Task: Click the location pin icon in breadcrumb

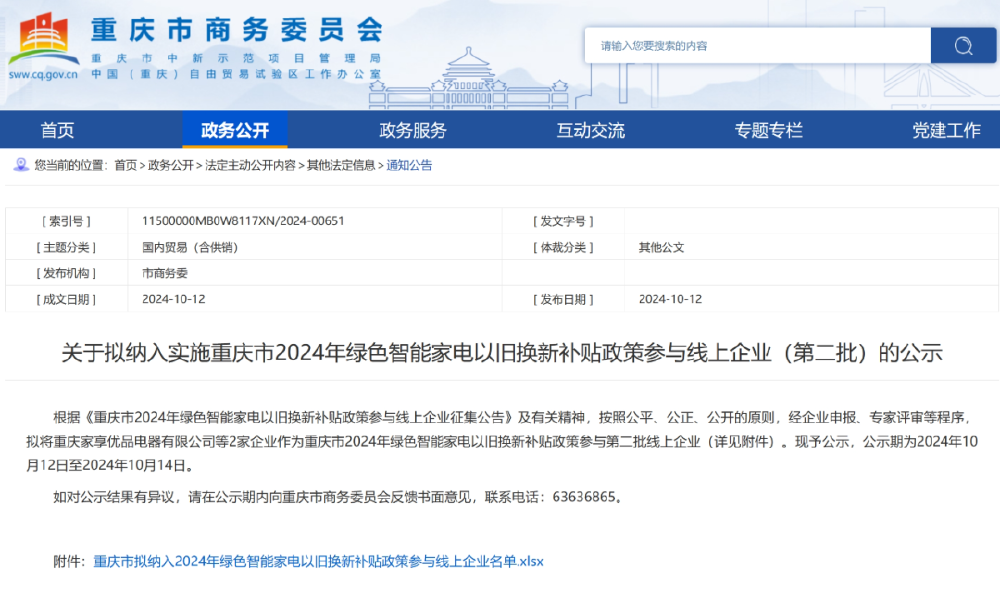Action: (x=21, y=165)
